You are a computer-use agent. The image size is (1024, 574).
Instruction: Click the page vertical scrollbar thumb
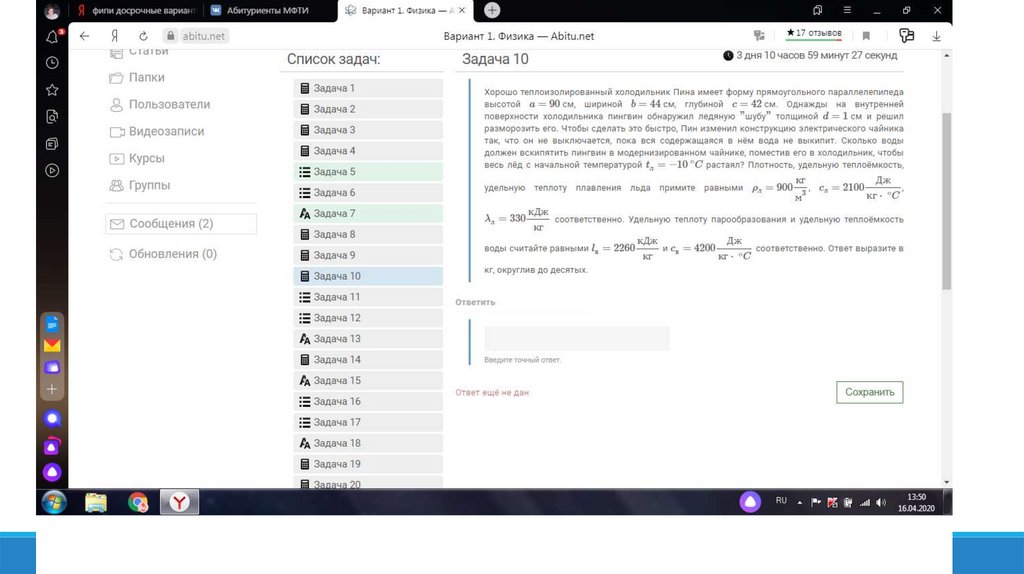coord(946,201)
